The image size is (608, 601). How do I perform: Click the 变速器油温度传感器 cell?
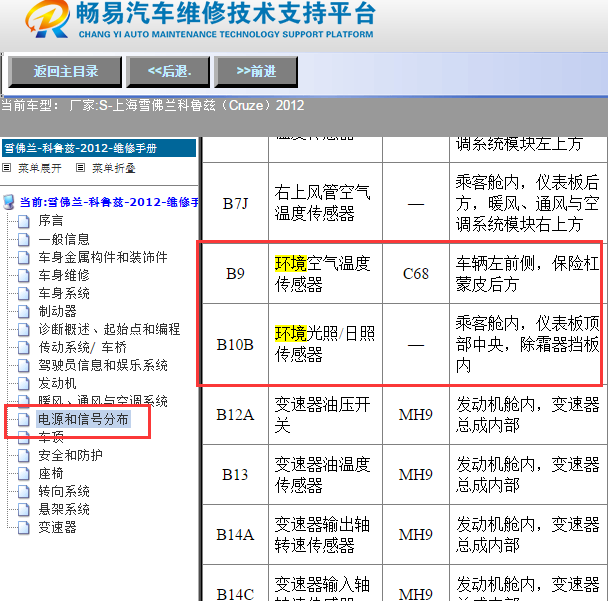tap(325, 475)
